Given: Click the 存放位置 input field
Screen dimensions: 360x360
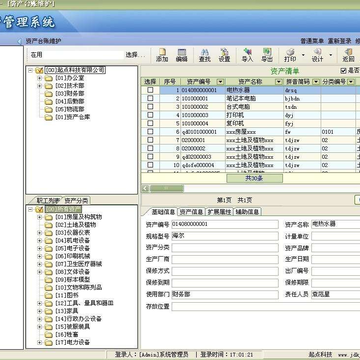Looking at the screenshot, I should point(265,306).
